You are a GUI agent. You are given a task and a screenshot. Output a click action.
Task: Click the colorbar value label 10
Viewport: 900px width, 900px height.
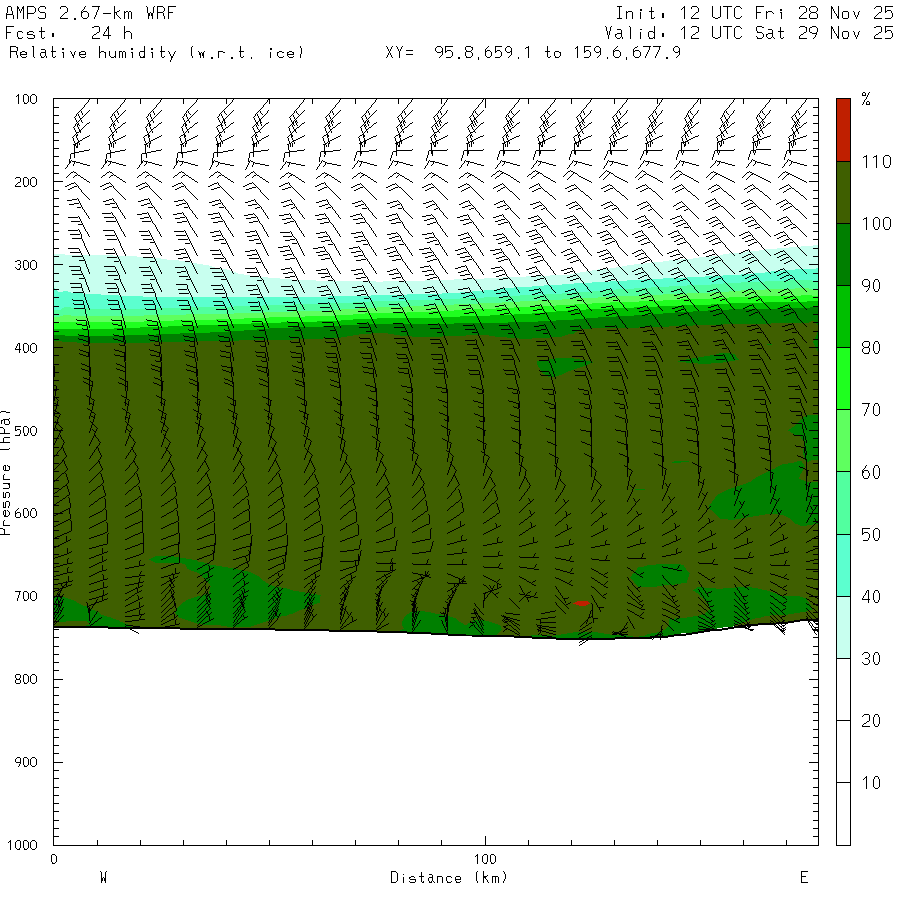[871, 783]
